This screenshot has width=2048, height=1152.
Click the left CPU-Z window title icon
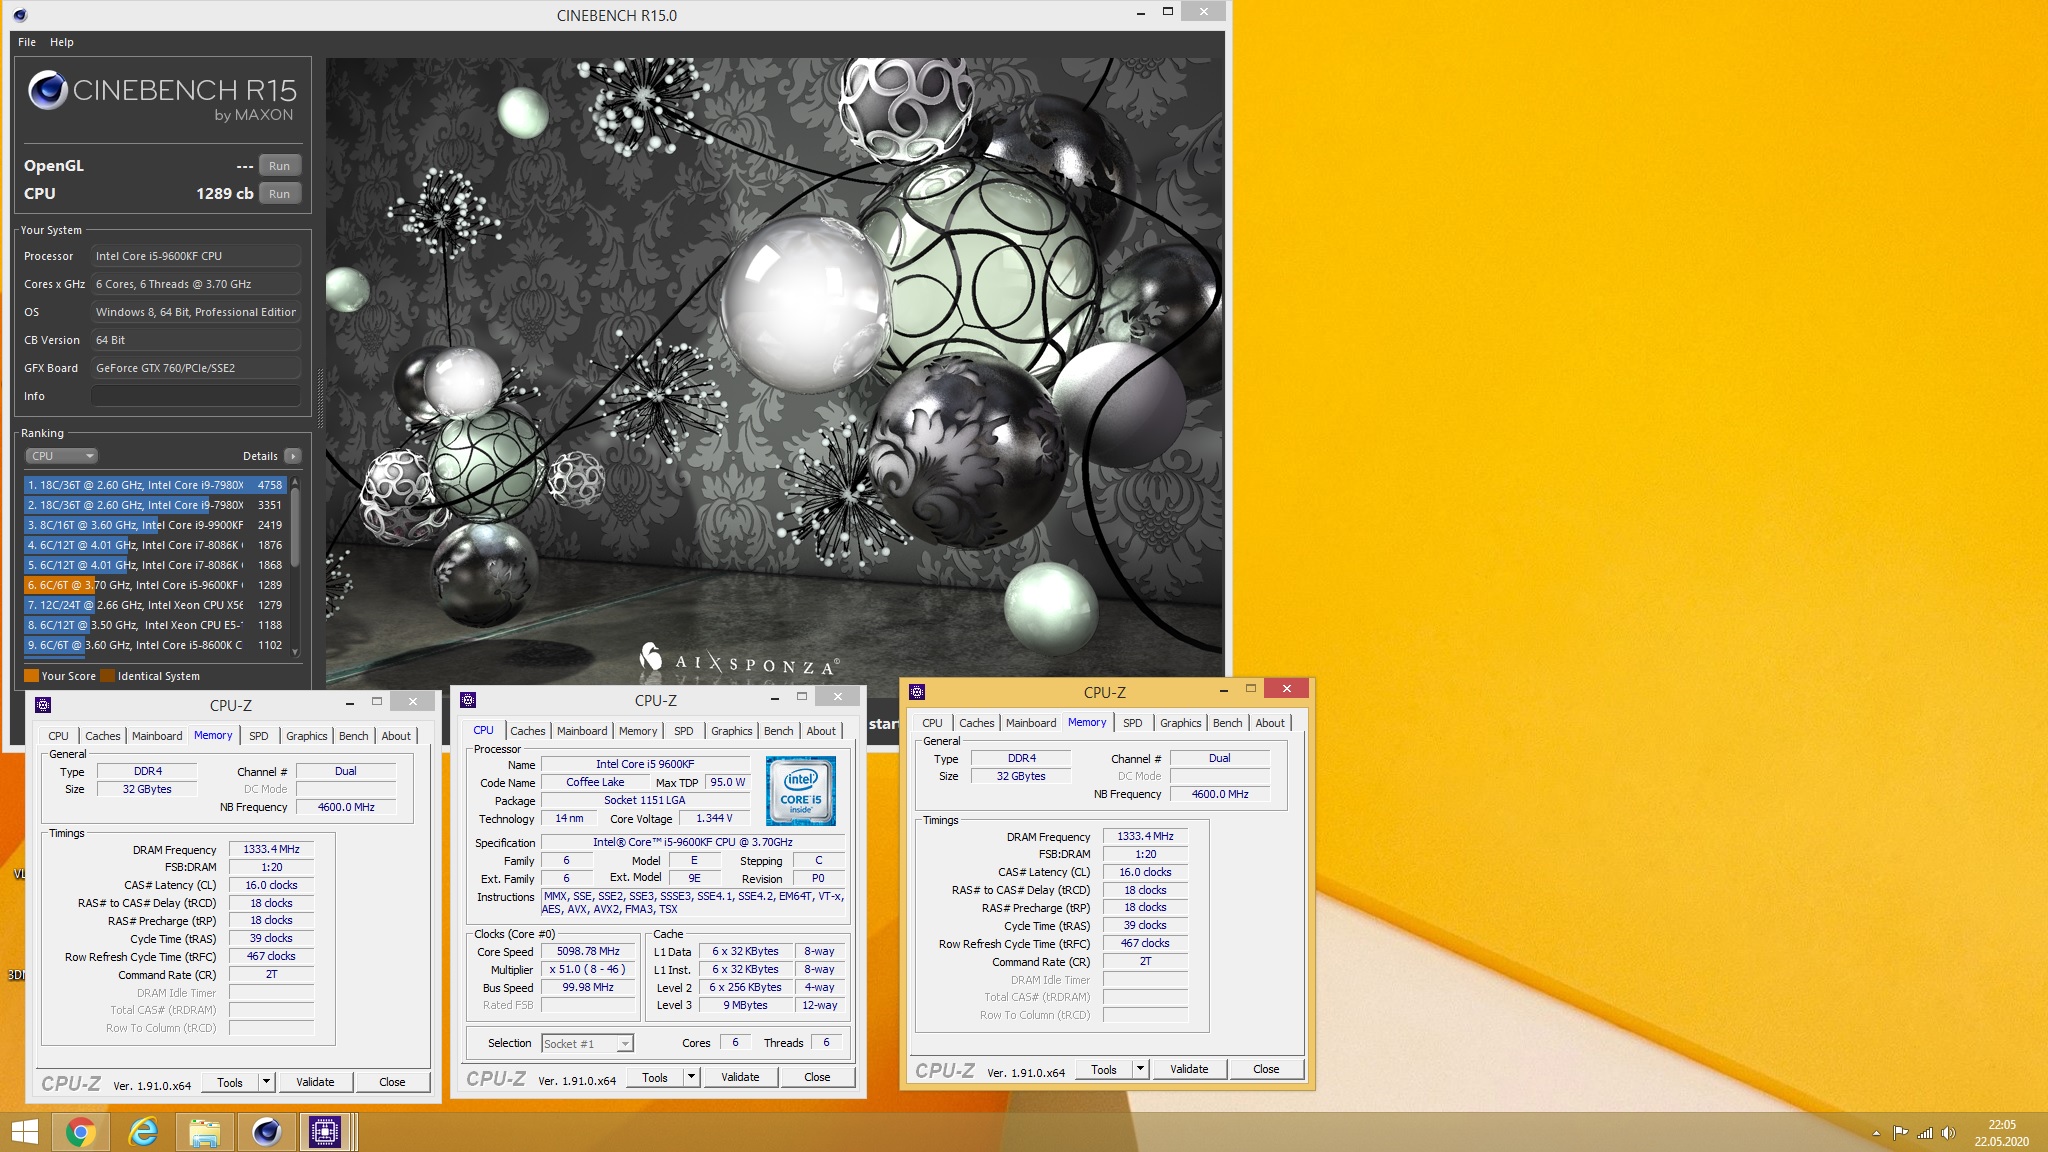[x=43, y=705]
